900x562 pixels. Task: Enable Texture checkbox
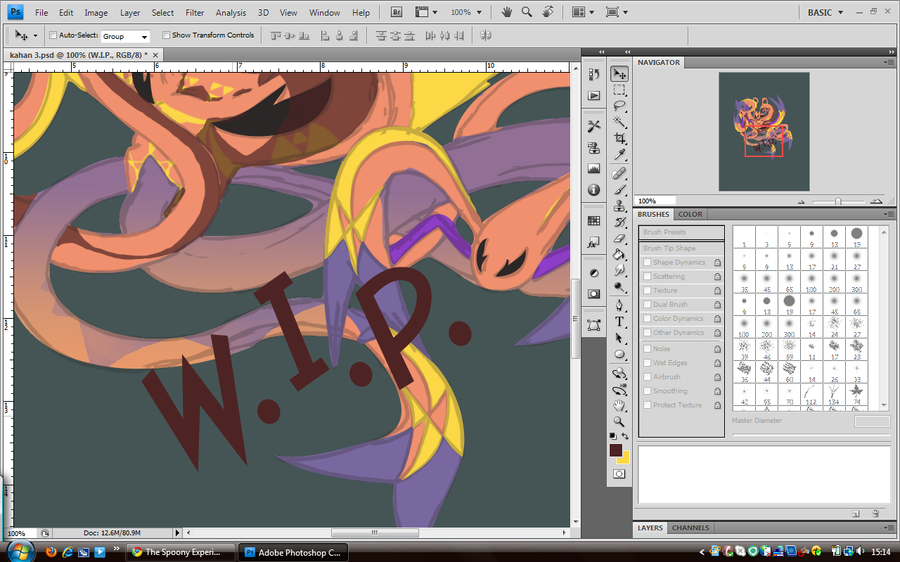click(647, 290)
